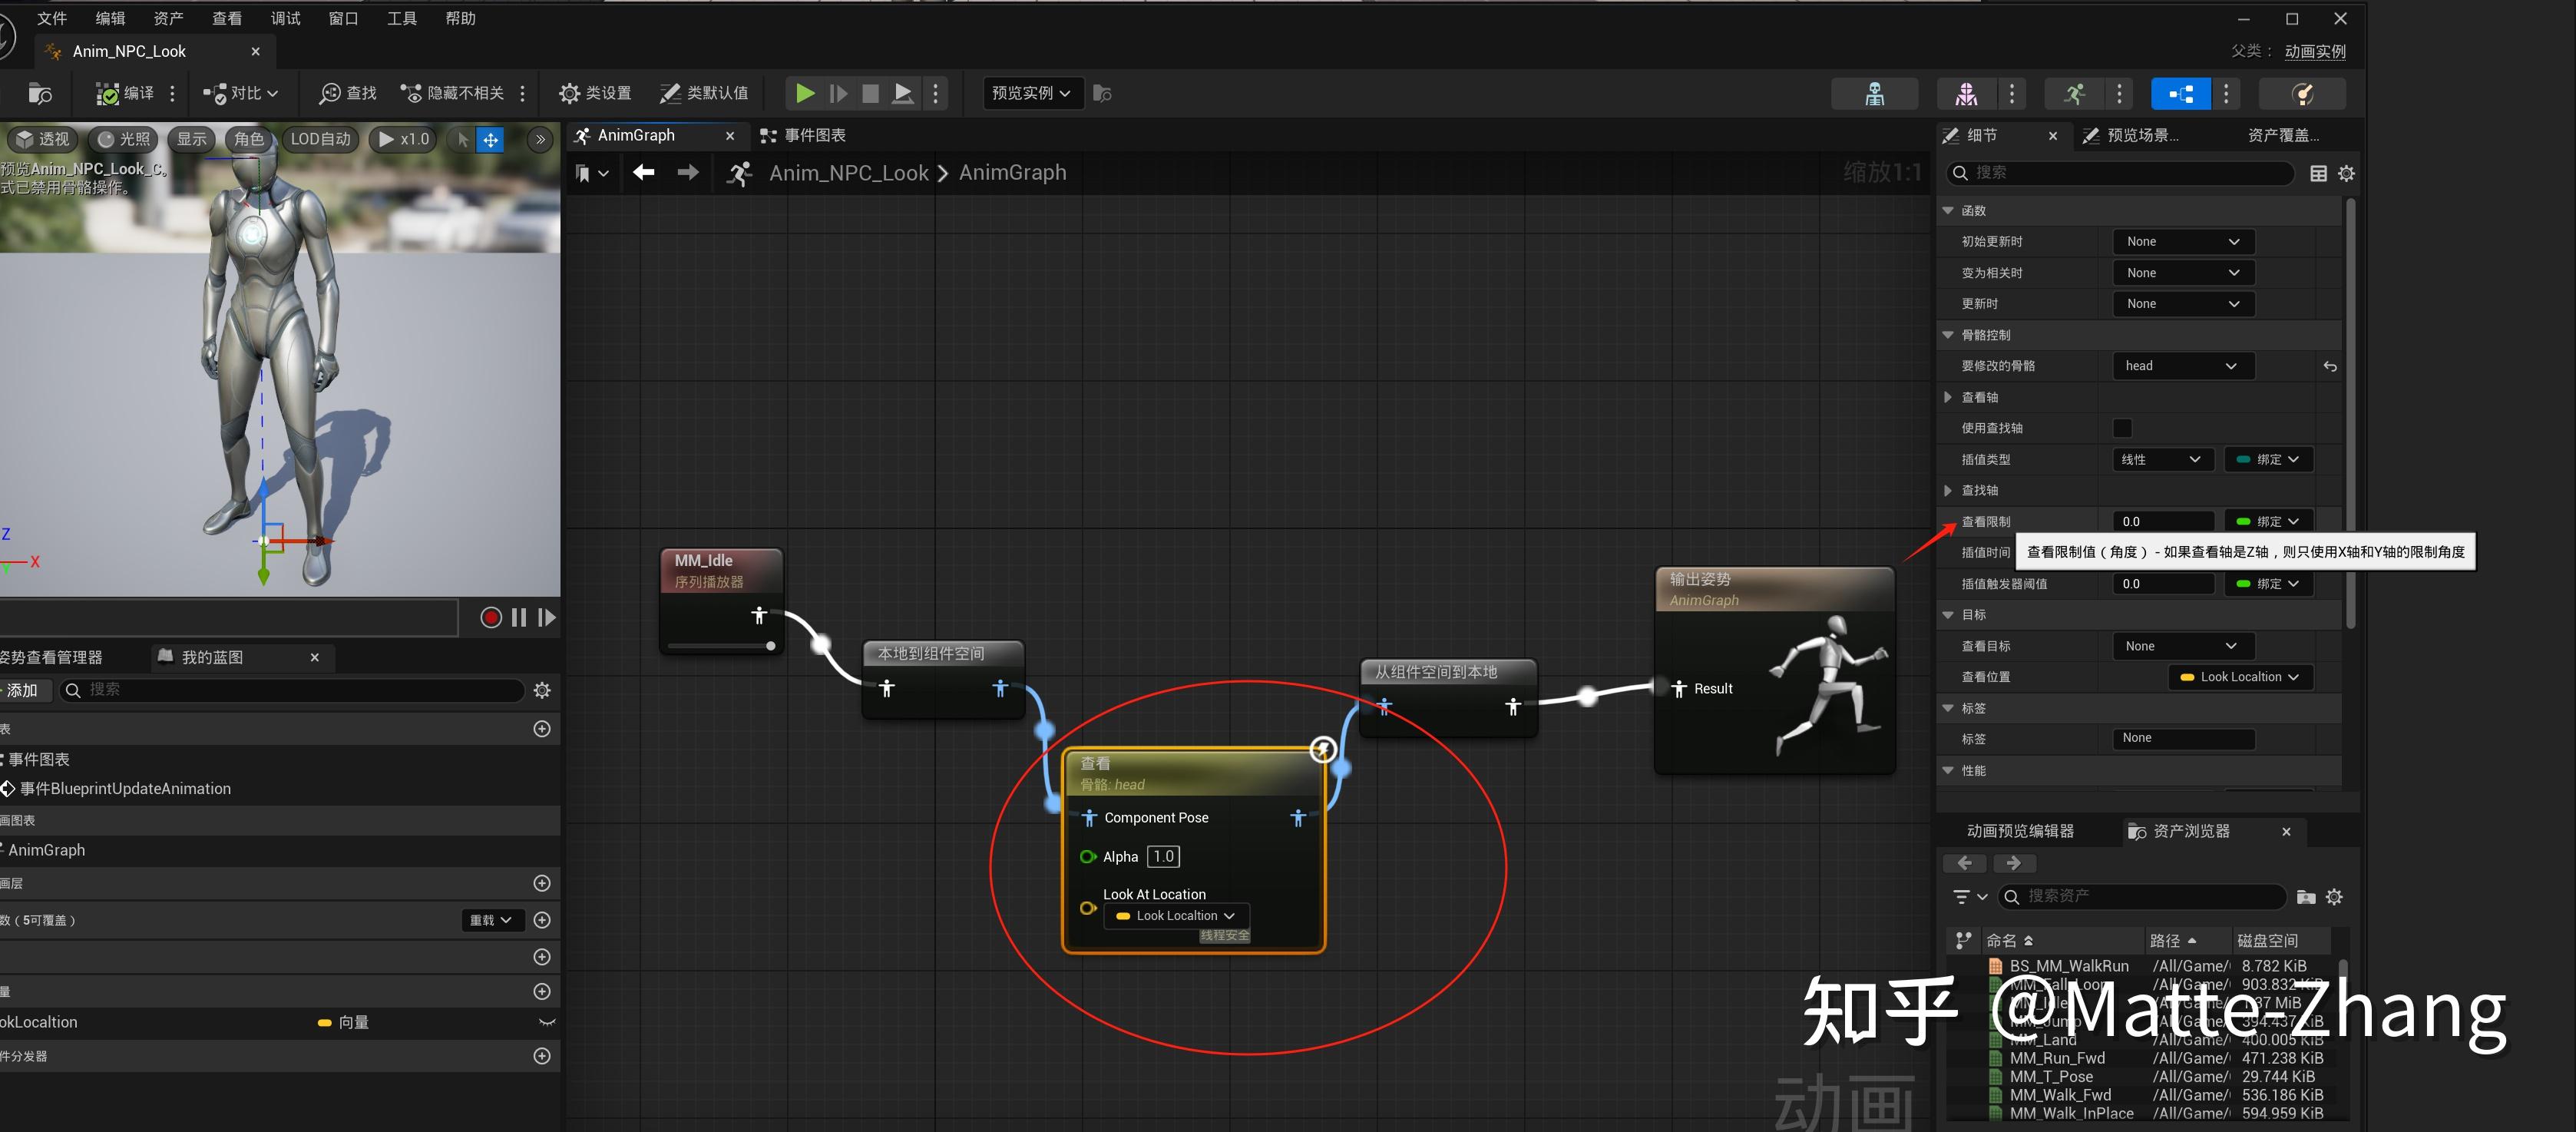
Task: Click the Find (查找) toolbar icon
Action: pyautogui.click(x=346, y=92)
